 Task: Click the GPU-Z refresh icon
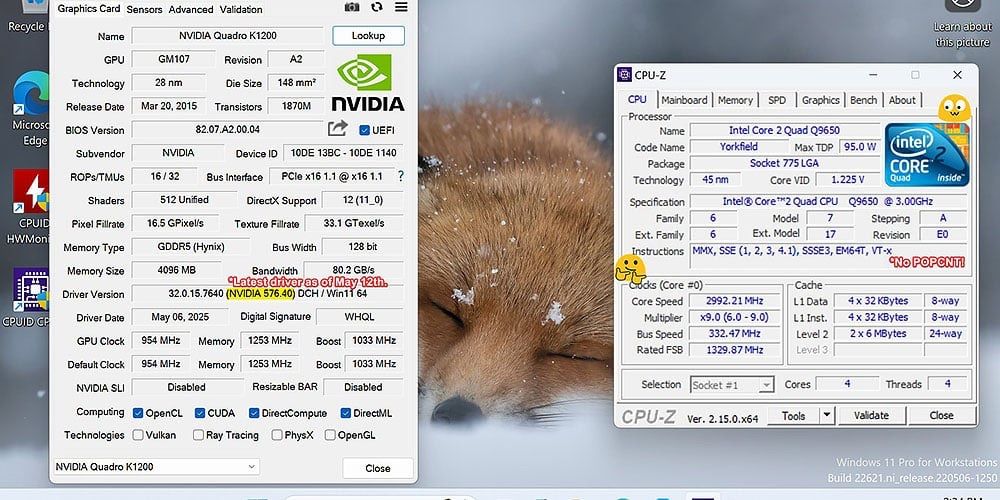[x=377, y=7]
